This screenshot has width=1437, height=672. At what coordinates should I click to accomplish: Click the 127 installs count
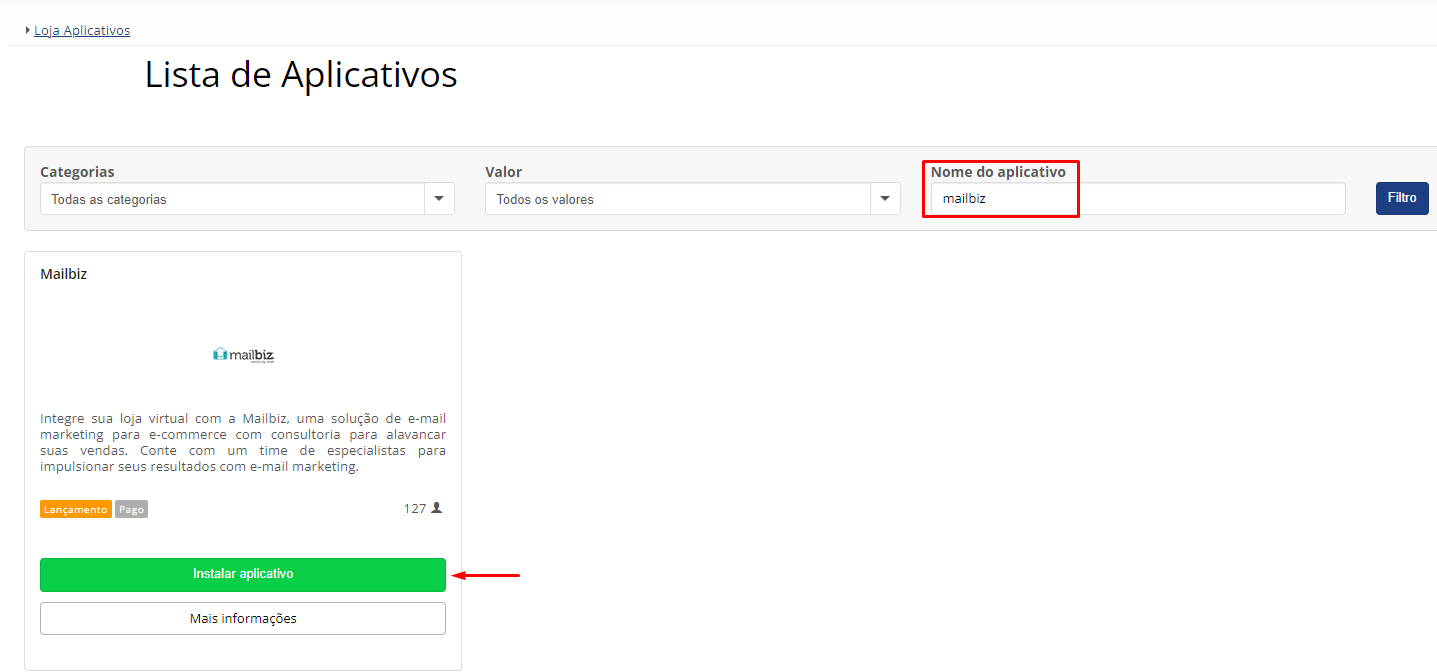coord(415,508)
